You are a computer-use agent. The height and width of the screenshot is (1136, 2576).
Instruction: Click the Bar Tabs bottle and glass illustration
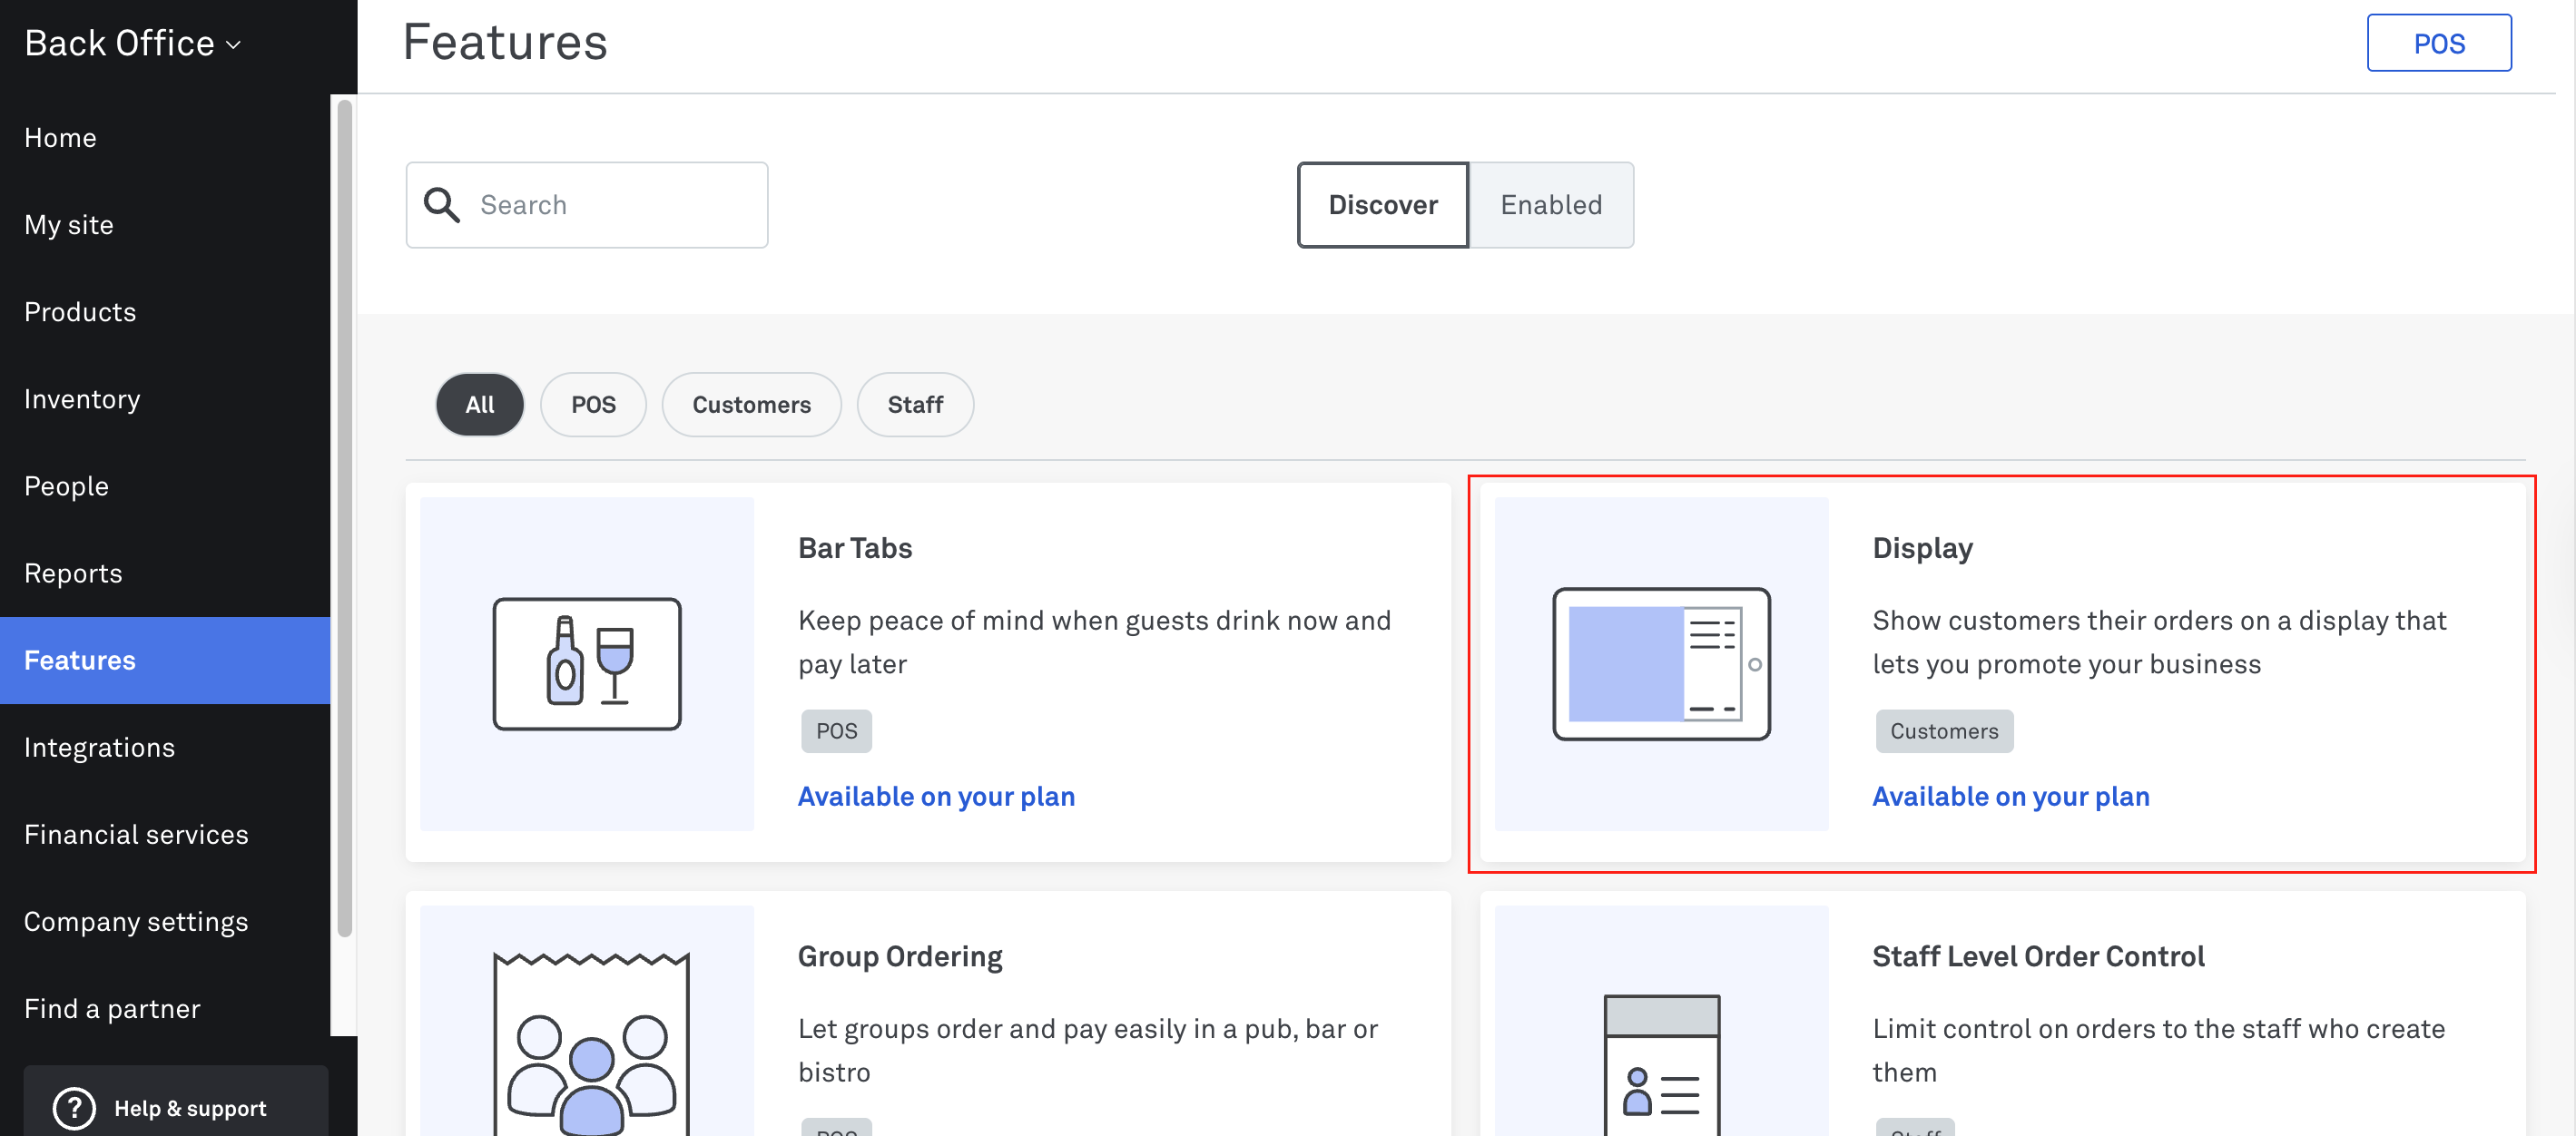pos(587,664)
